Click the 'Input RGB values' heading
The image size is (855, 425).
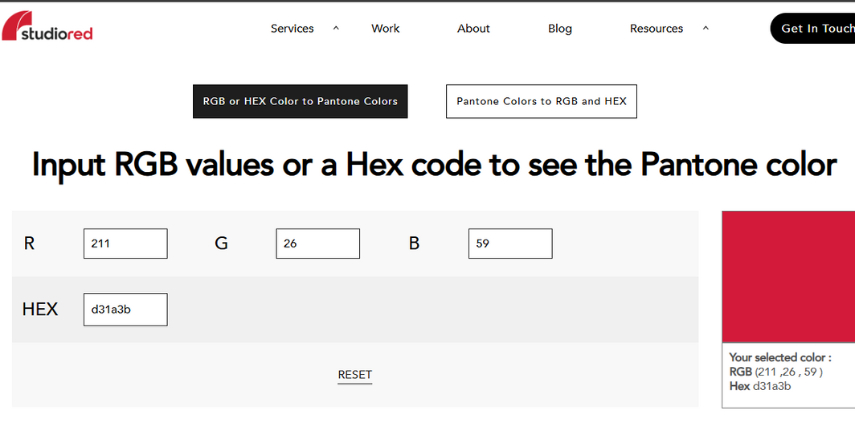pos(434,165)
